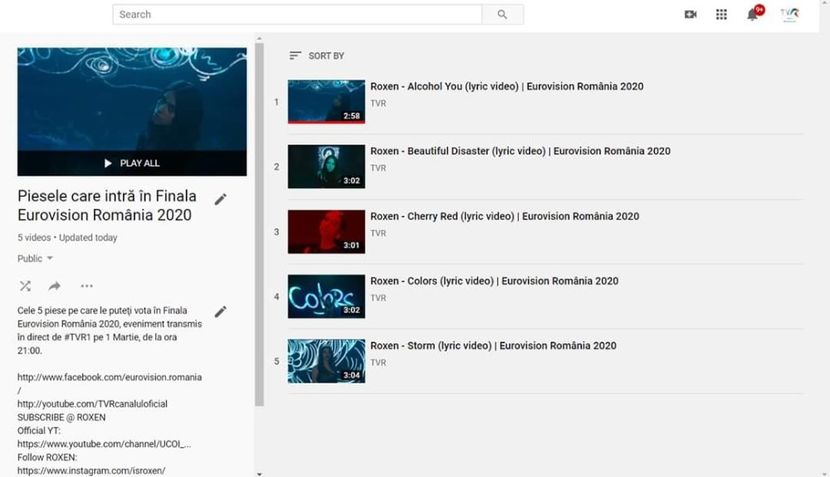Open the youtube.com/TVRcanaluloficial link

[x=92, y=403]
